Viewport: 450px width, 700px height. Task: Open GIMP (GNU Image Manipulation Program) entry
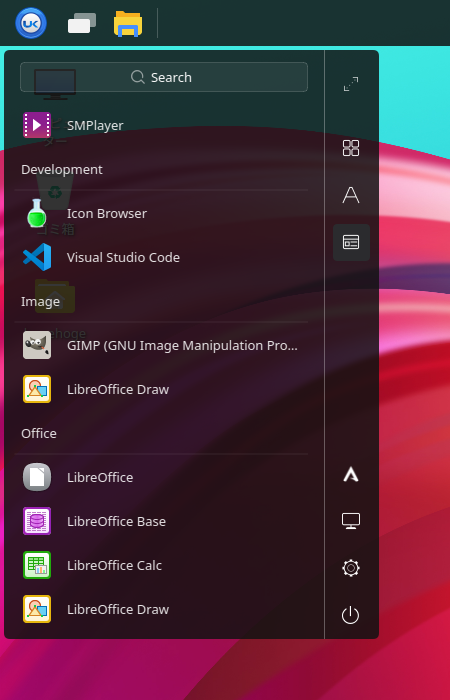click(x=161, y=346)
